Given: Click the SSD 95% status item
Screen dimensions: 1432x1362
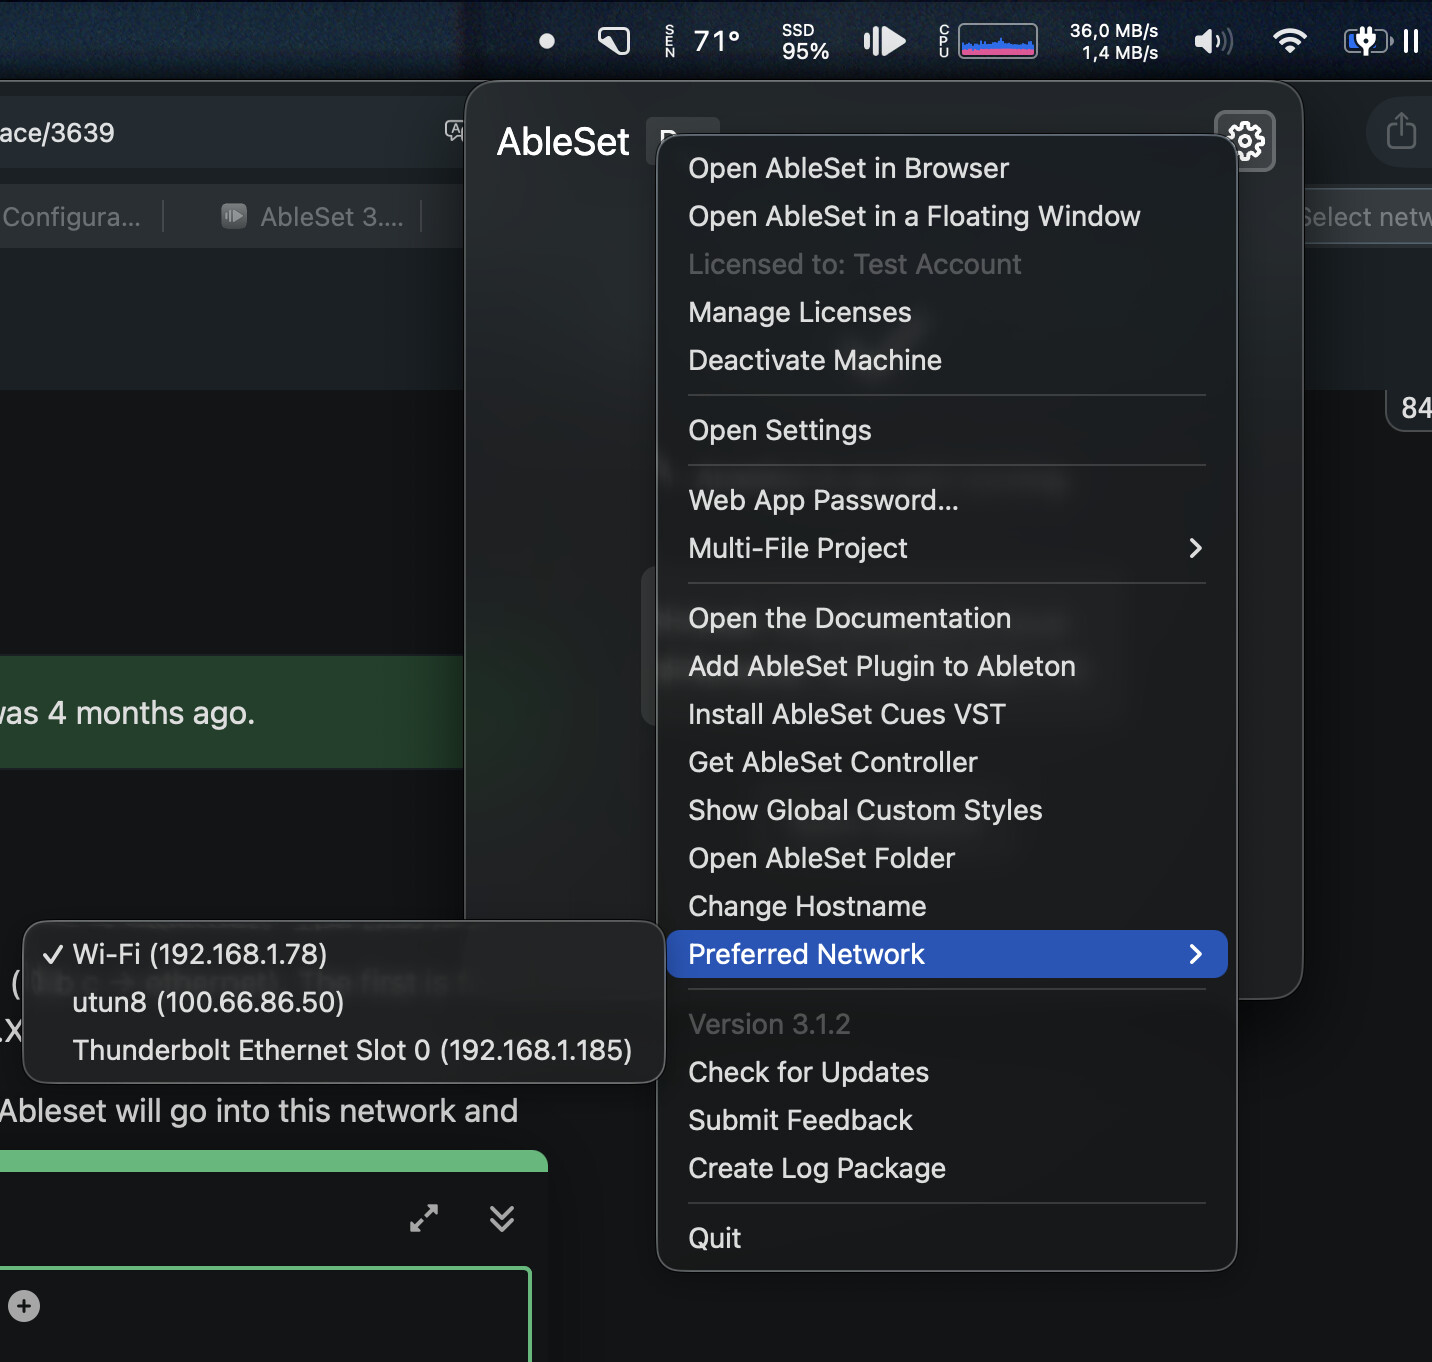Looking at the screenshot, I should 806,41.
